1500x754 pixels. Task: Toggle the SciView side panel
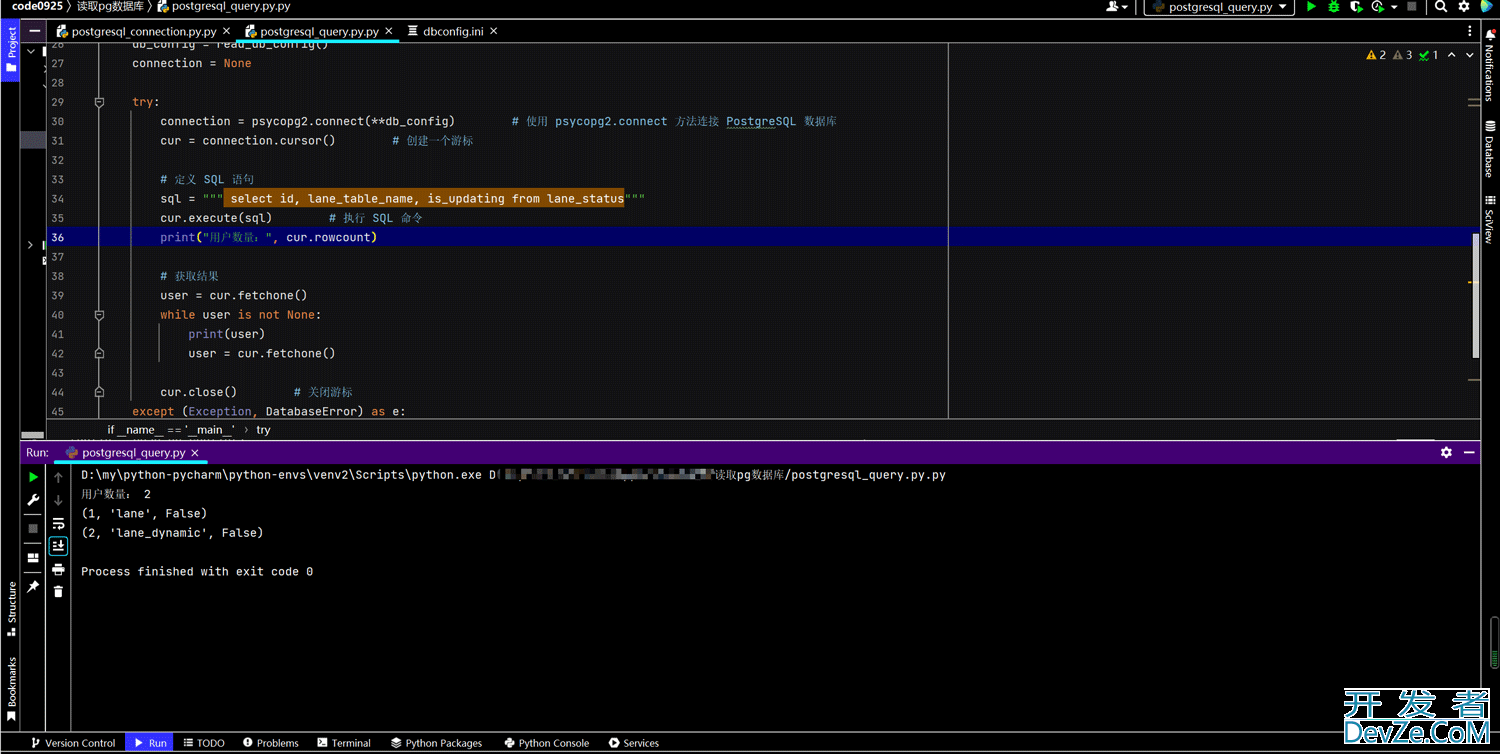[1489, 219]
